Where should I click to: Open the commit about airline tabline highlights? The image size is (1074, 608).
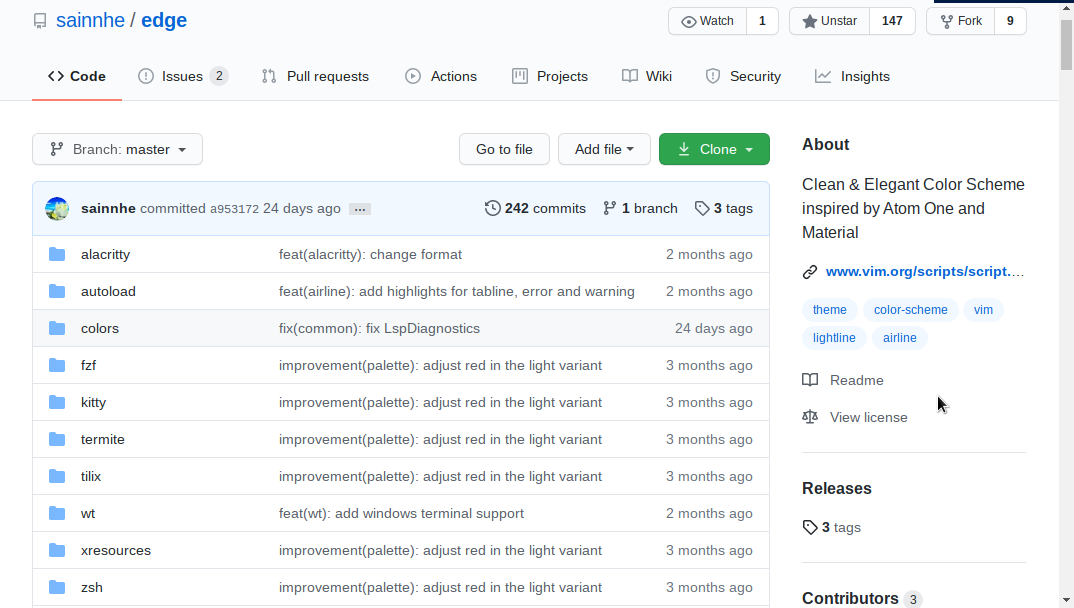click(457, 292)
